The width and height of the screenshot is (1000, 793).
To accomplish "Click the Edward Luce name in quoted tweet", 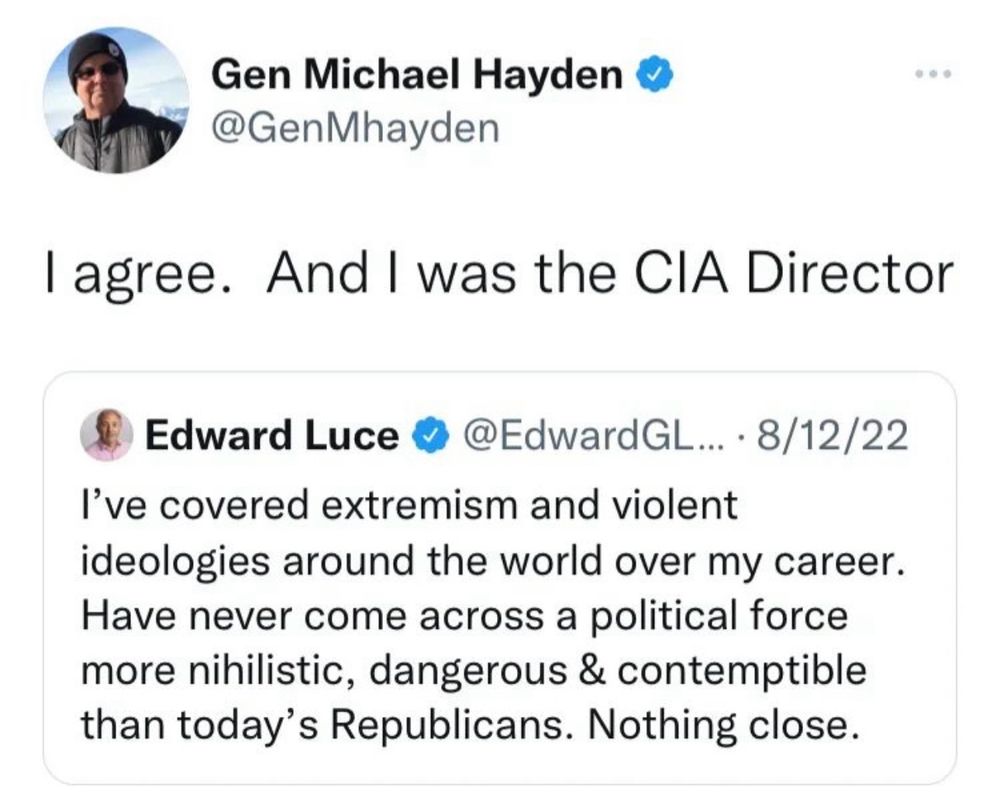I will click(270, 437).
